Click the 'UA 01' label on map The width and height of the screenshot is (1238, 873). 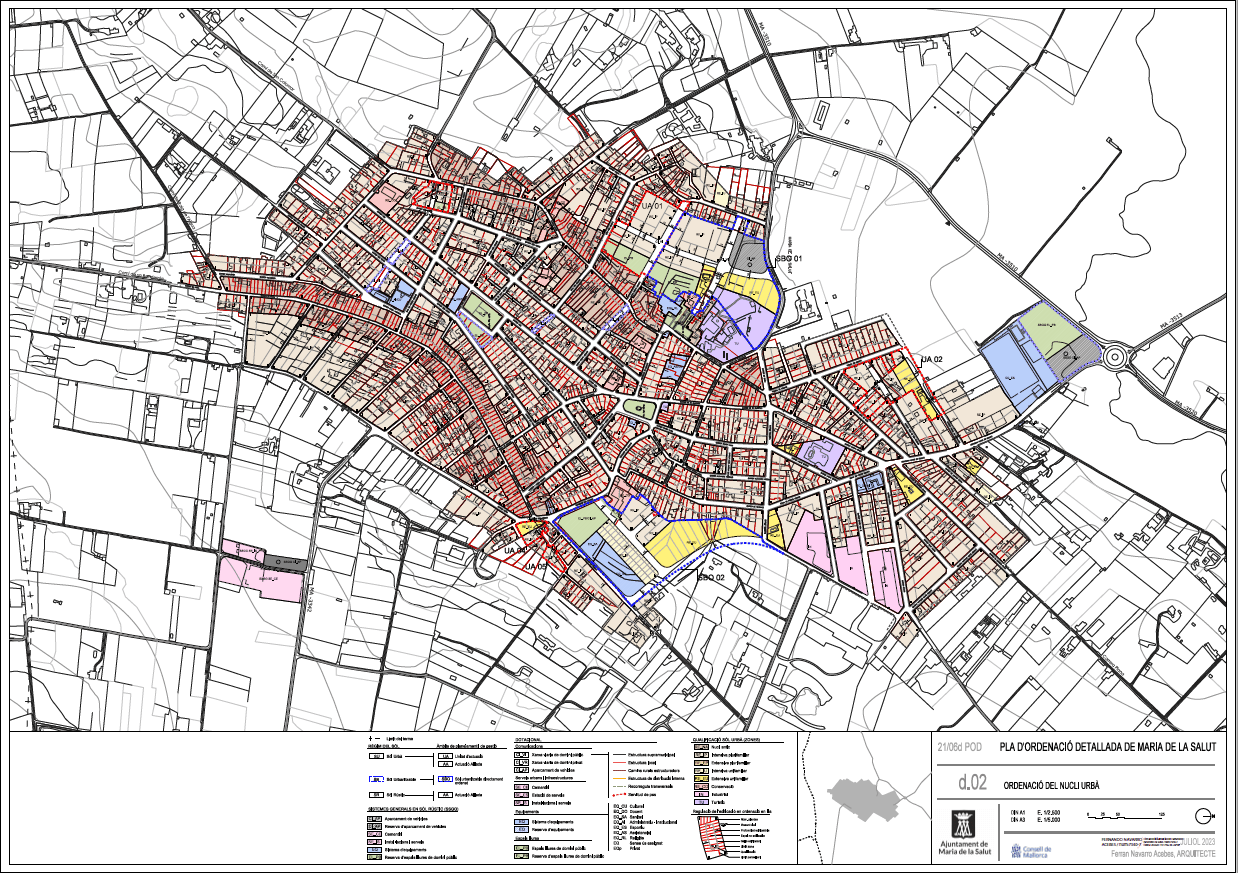(653, 205)
